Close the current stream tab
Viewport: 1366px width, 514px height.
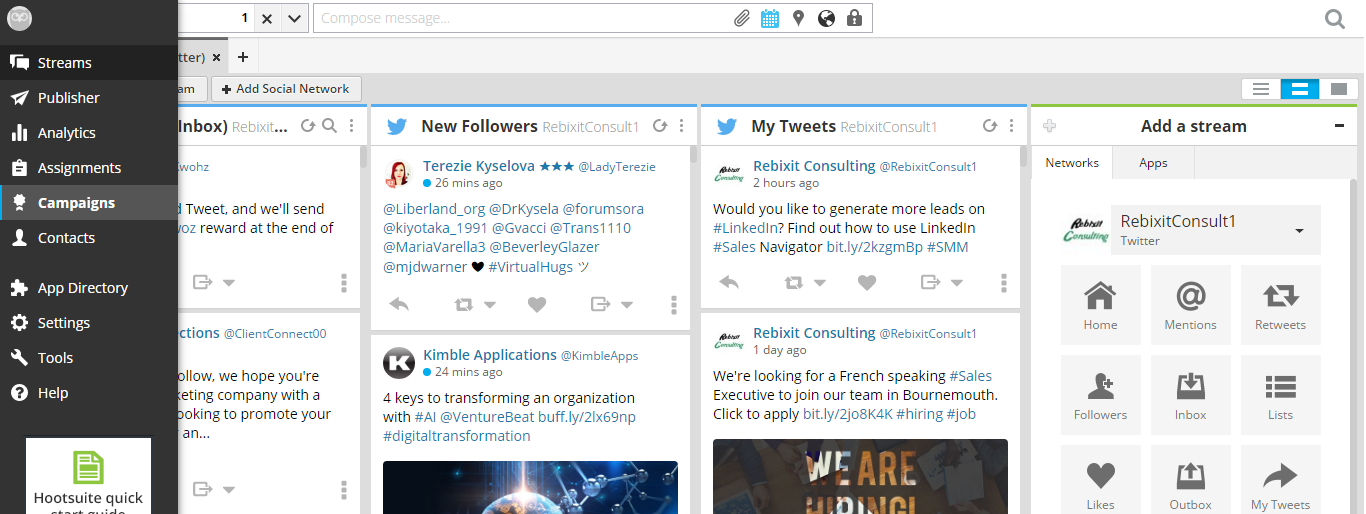coord(216,57)
